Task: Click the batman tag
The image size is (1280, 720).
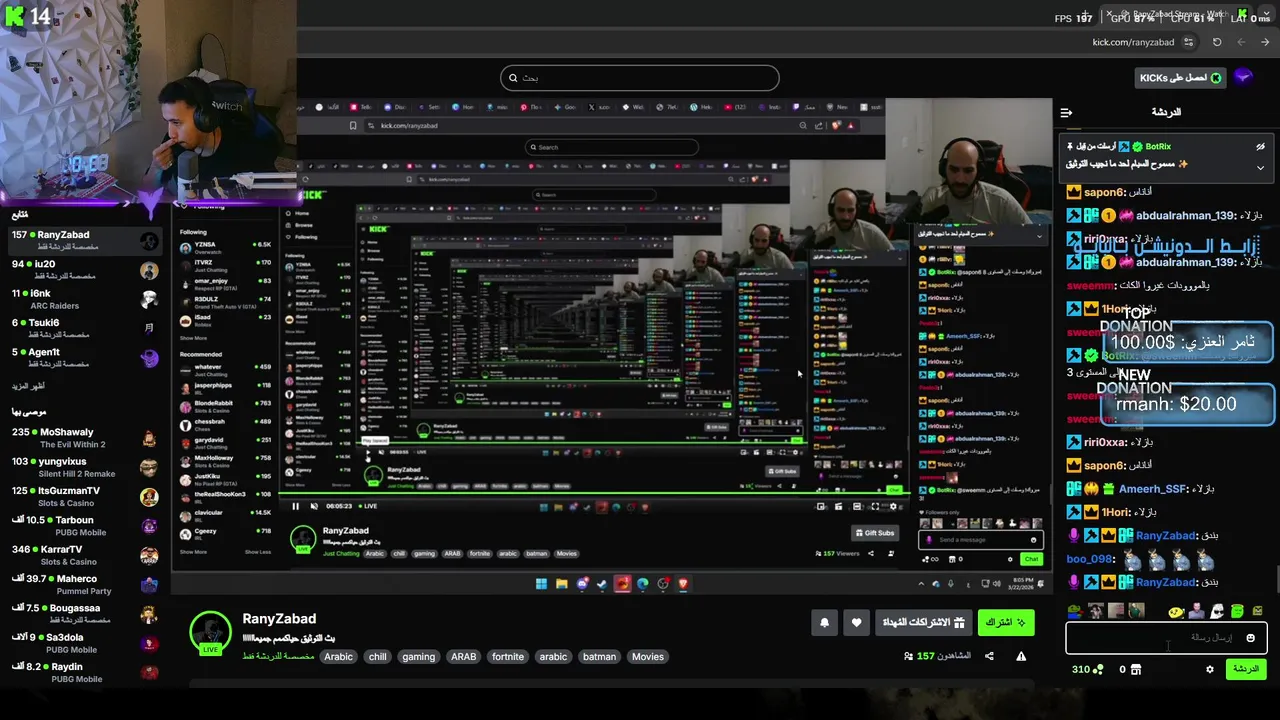Action: pos(599,657)
